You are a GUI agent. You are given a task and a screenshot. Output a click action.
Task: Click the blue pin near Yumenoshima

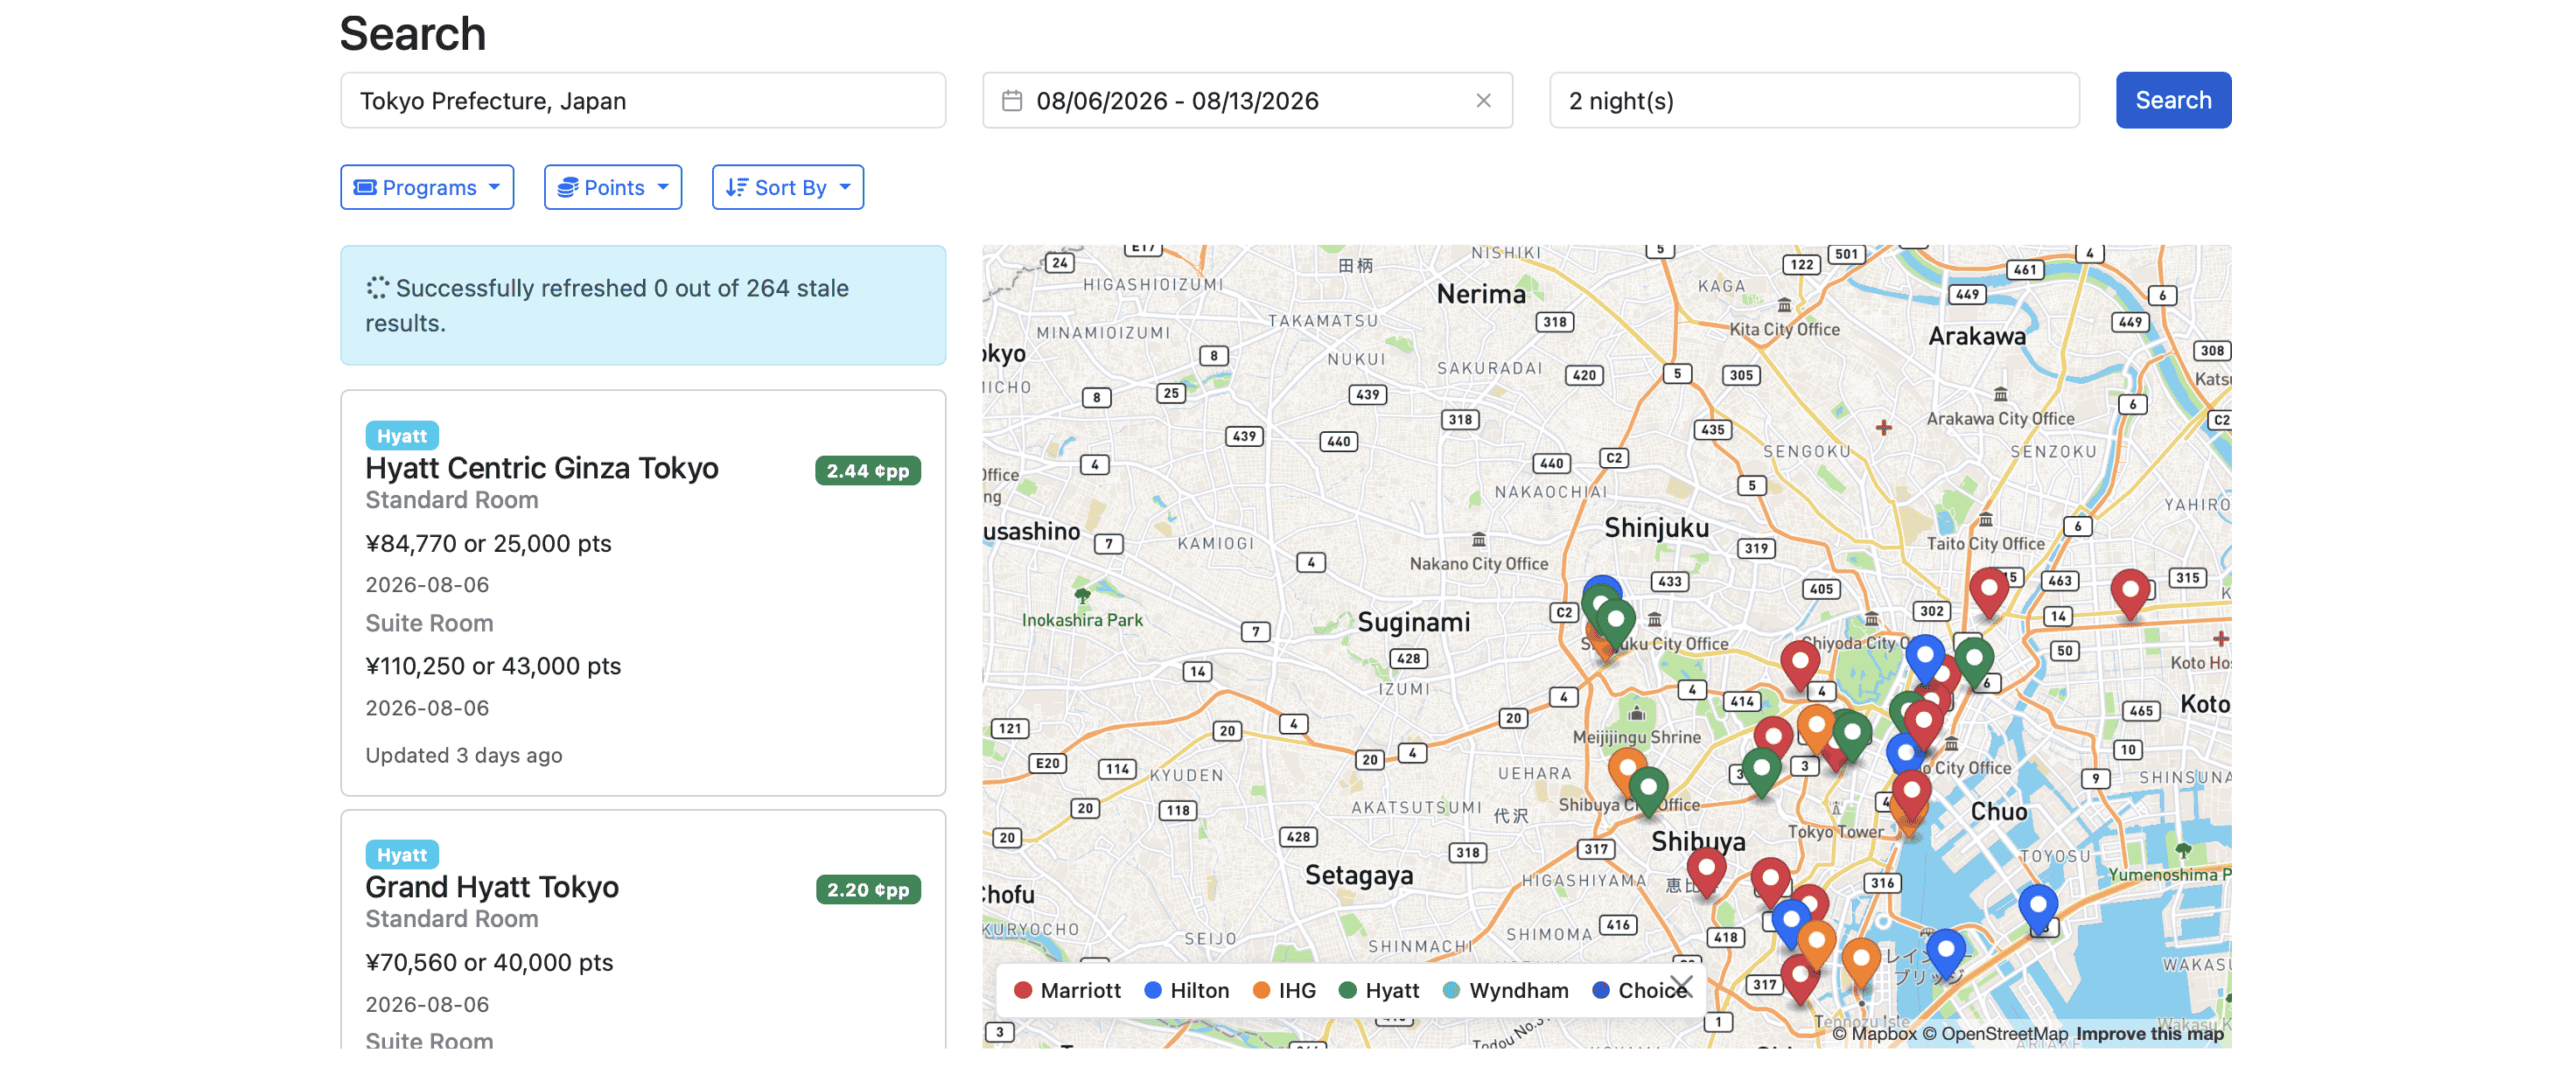point(2037,905)
